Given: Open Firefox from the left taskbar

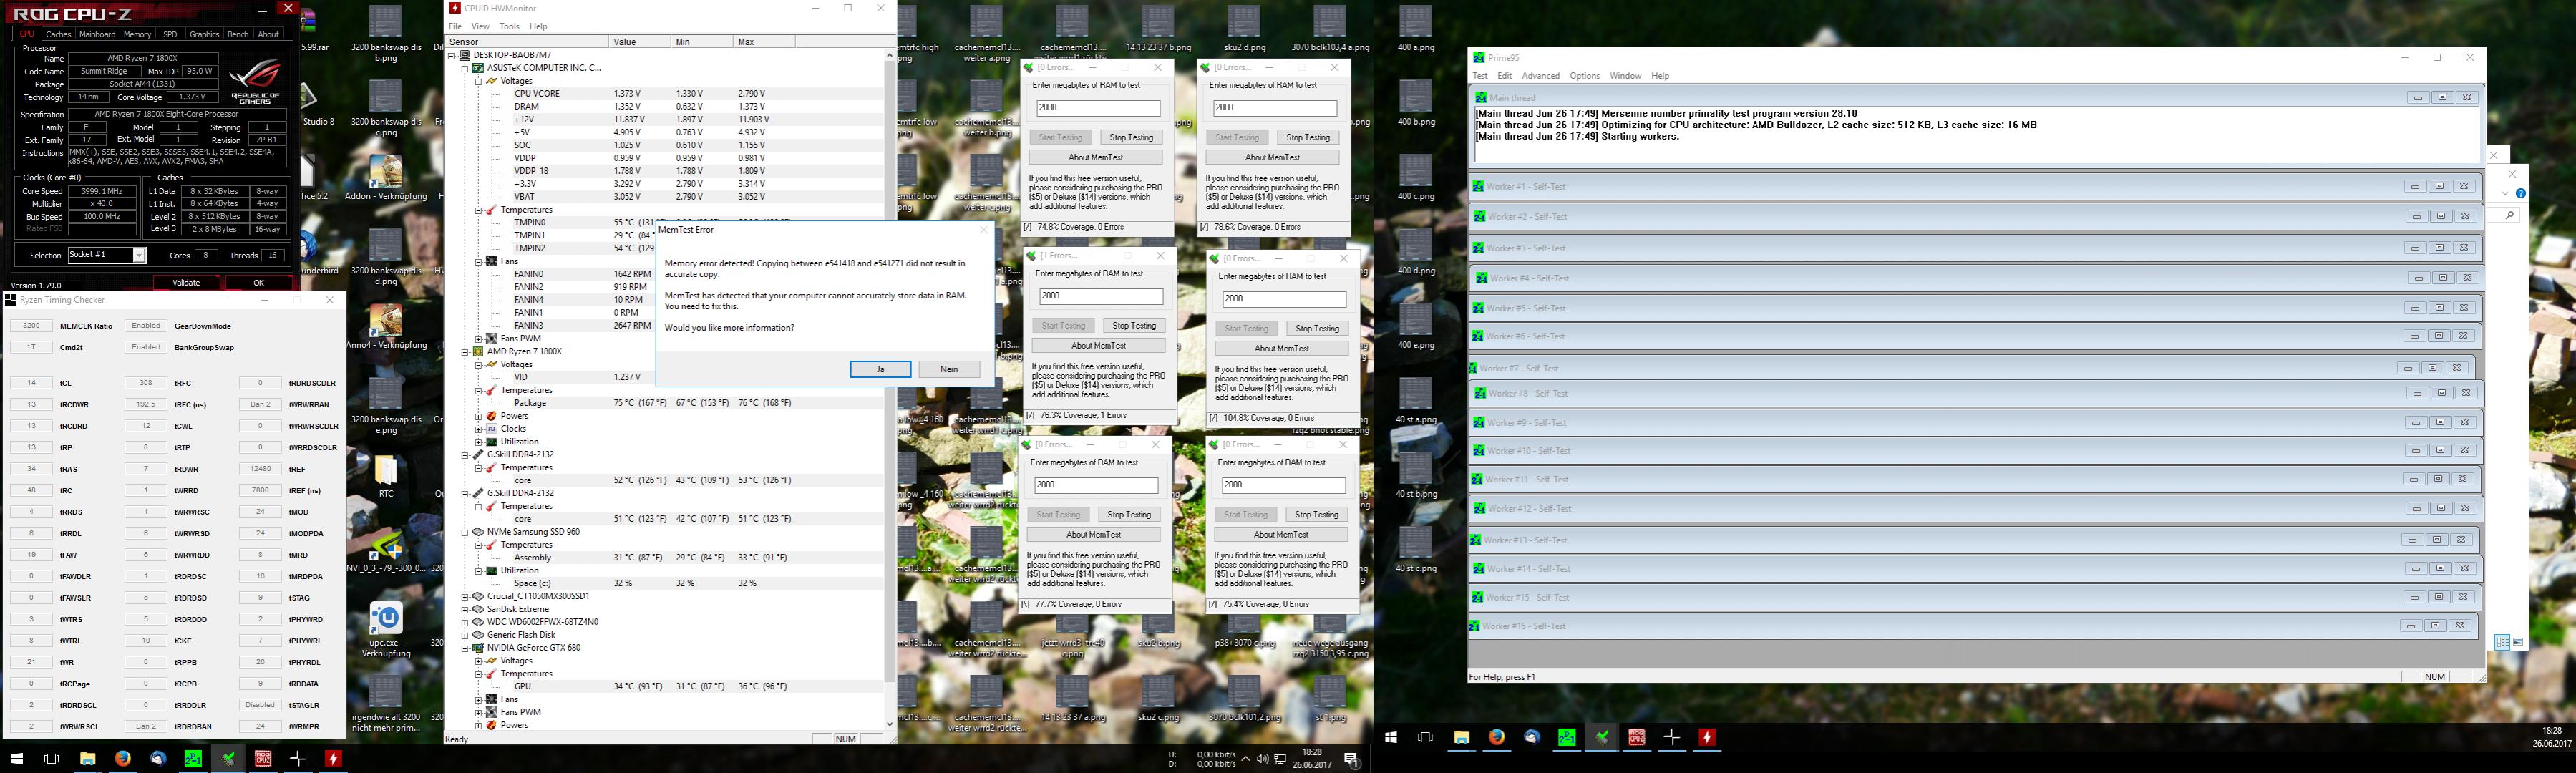Looking at the screenshot, I should (x=122, y=759).
